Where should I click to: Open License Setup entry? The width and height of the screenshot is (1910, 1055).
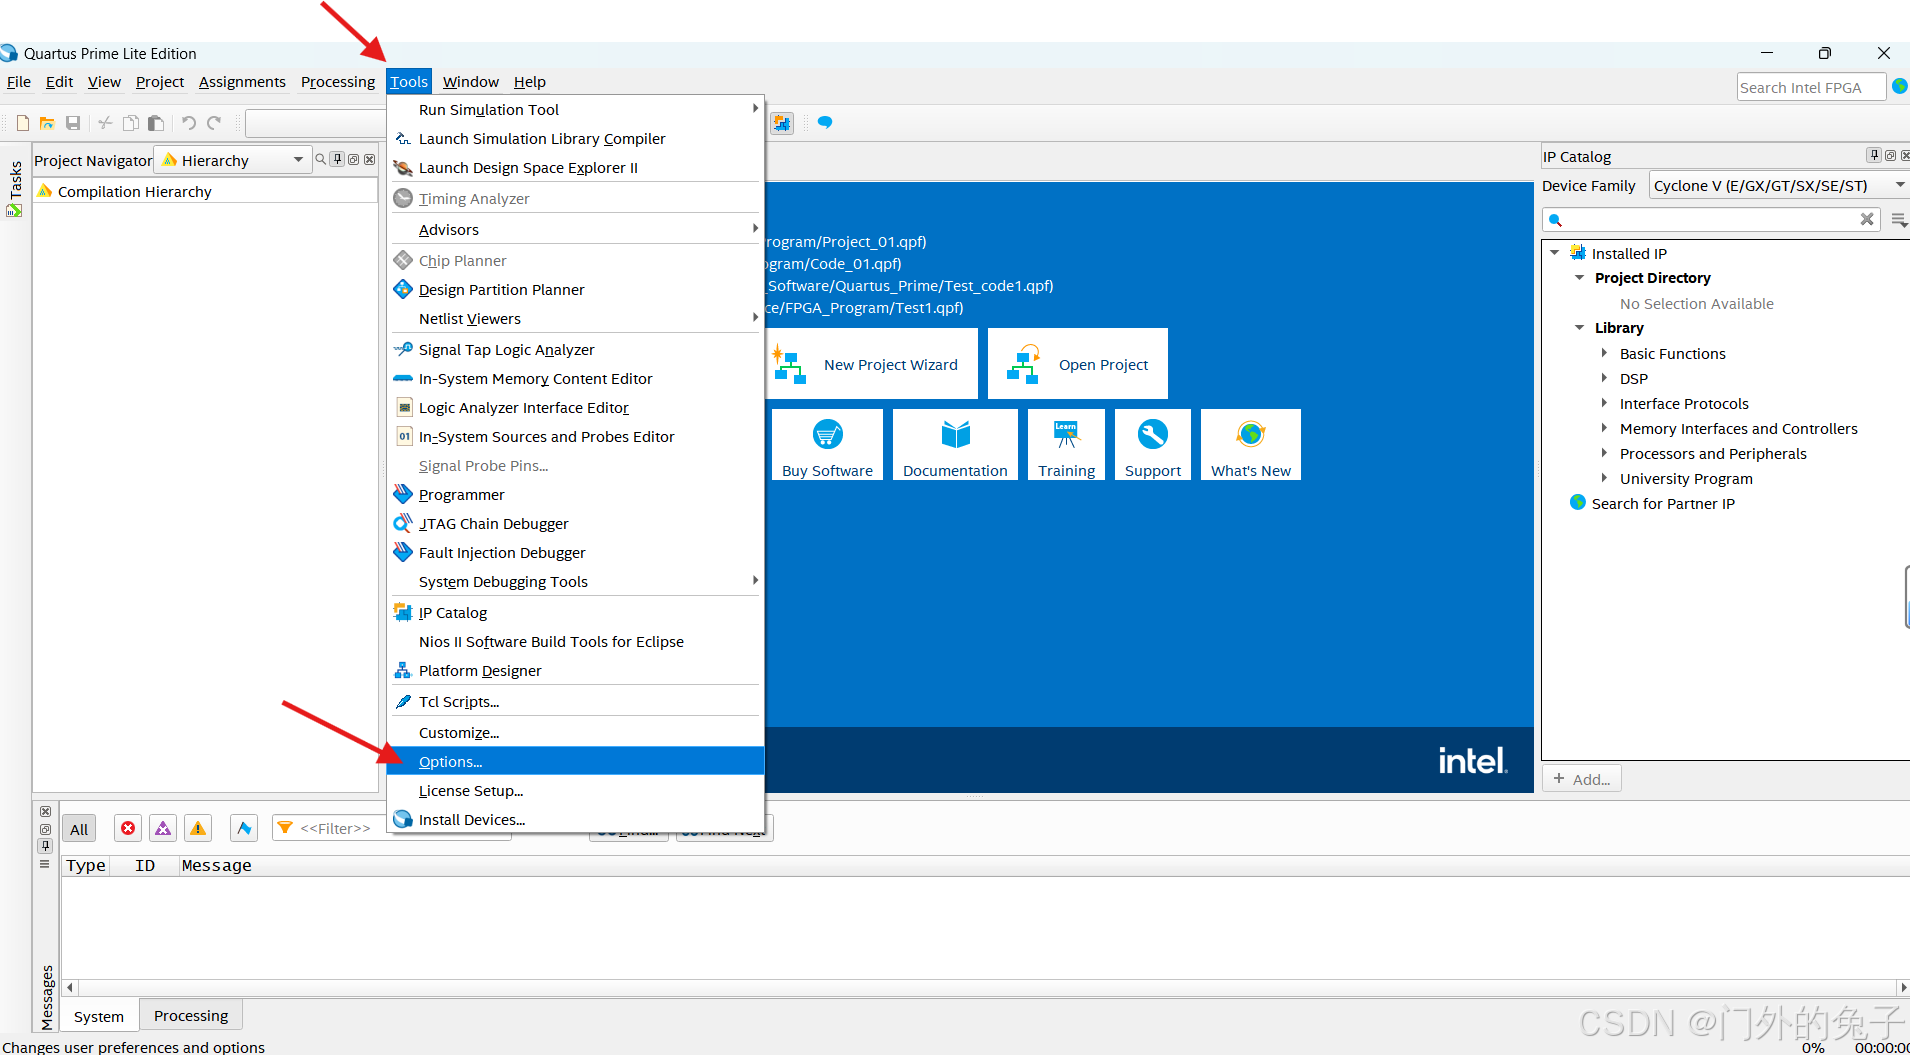pyautogui.click(x=576, y=791)
